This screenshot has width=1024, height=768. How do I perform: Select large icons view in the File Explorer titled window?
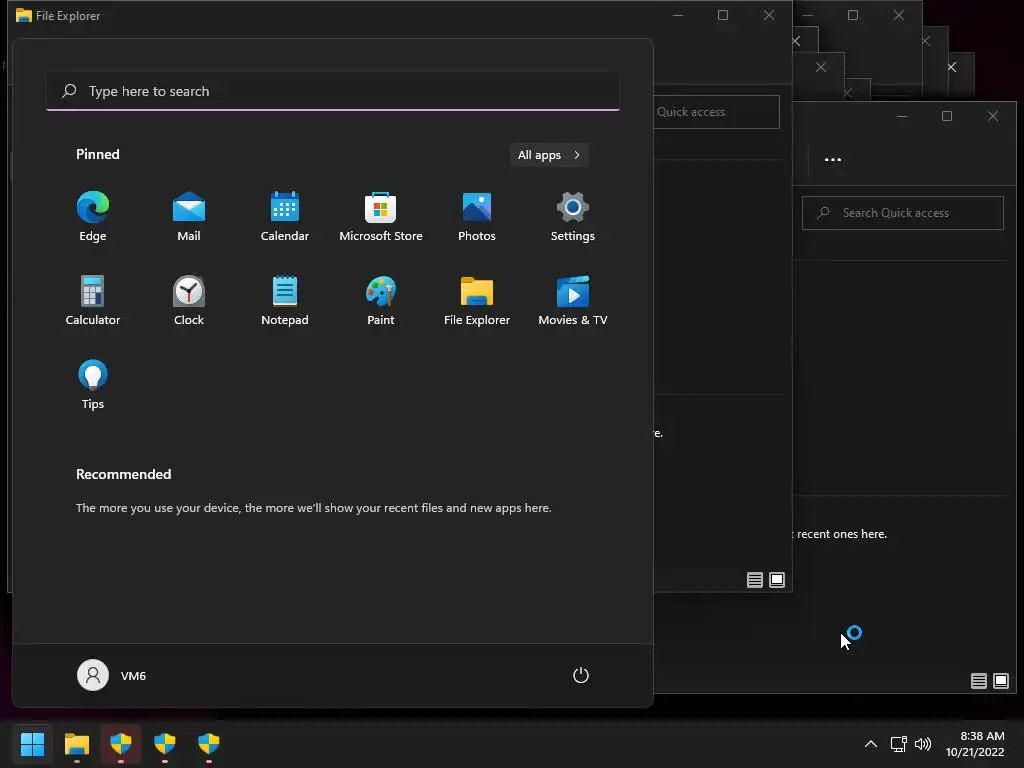tap(777, 580)
